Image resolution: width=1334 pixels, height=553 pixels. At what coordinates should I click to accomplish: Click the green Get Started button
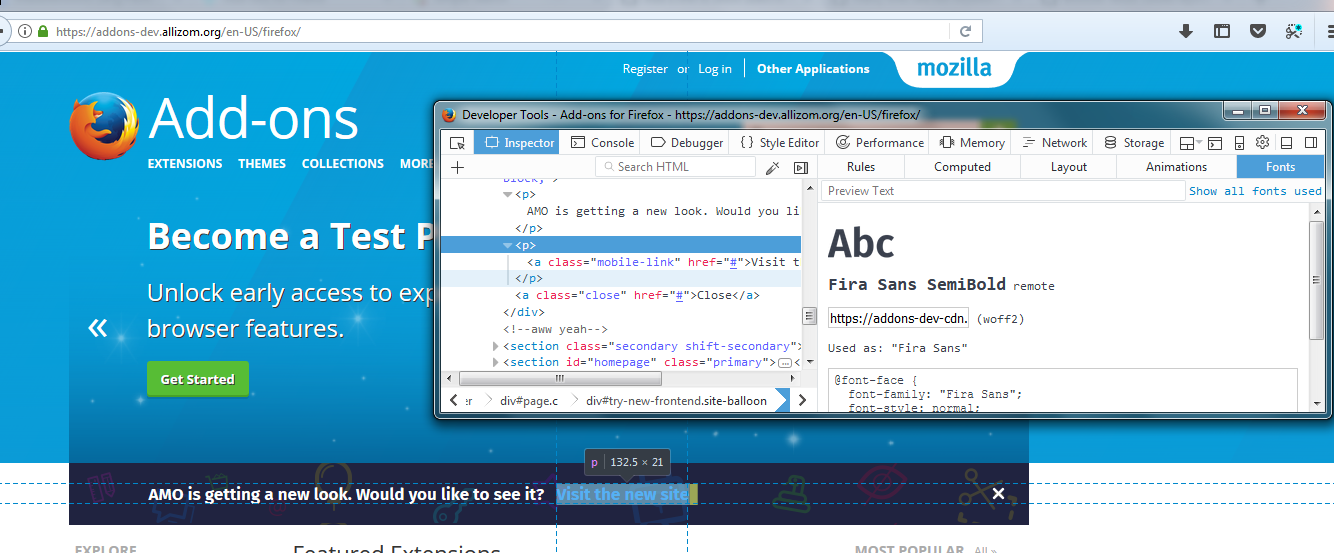point(198,379)
